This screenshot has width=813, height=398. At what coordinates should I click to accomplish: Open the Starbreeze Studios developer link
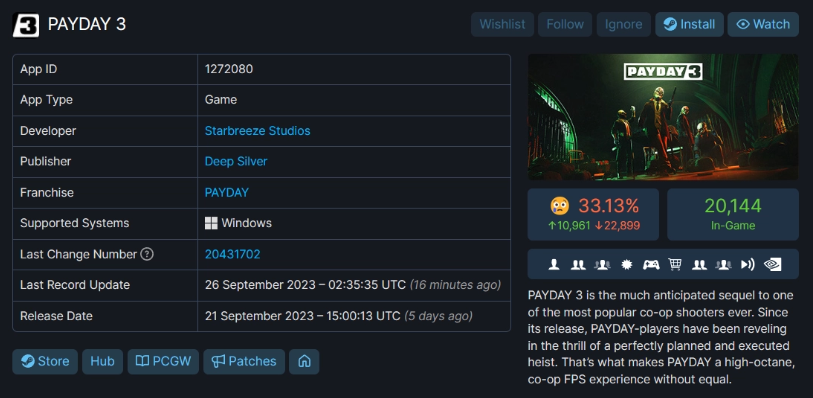[x=257, y=131]
